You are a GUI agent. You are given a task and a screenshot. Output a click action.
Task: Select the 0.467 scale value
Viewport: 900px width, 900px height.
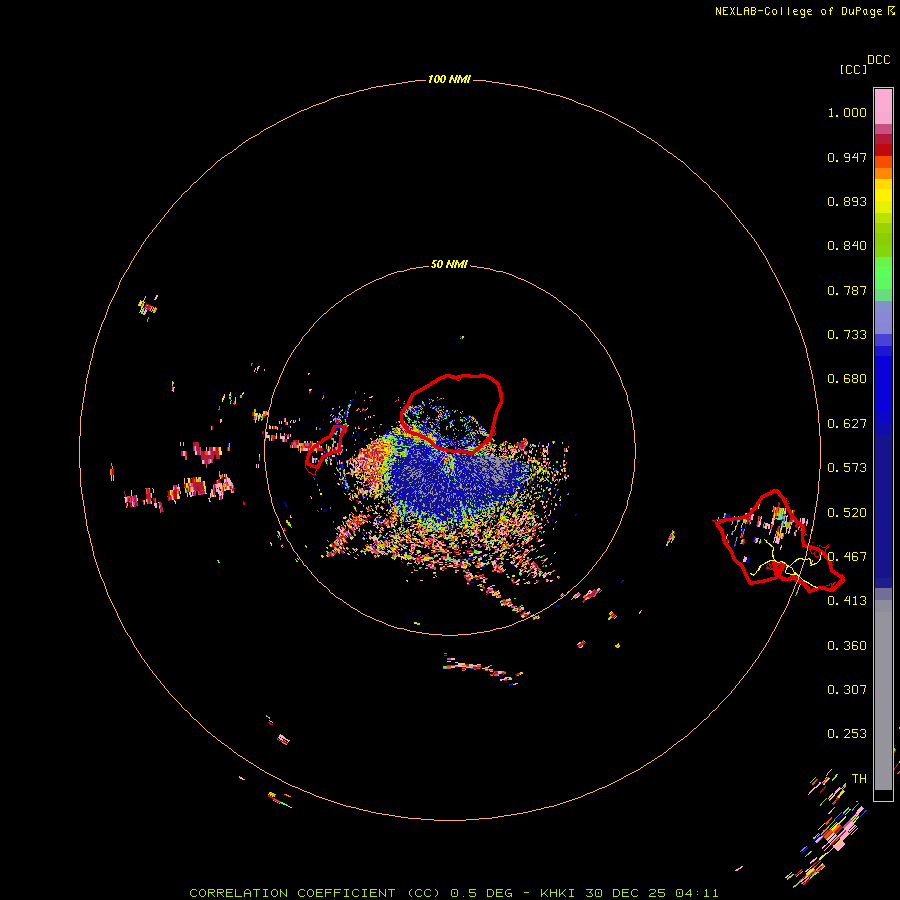847,557
